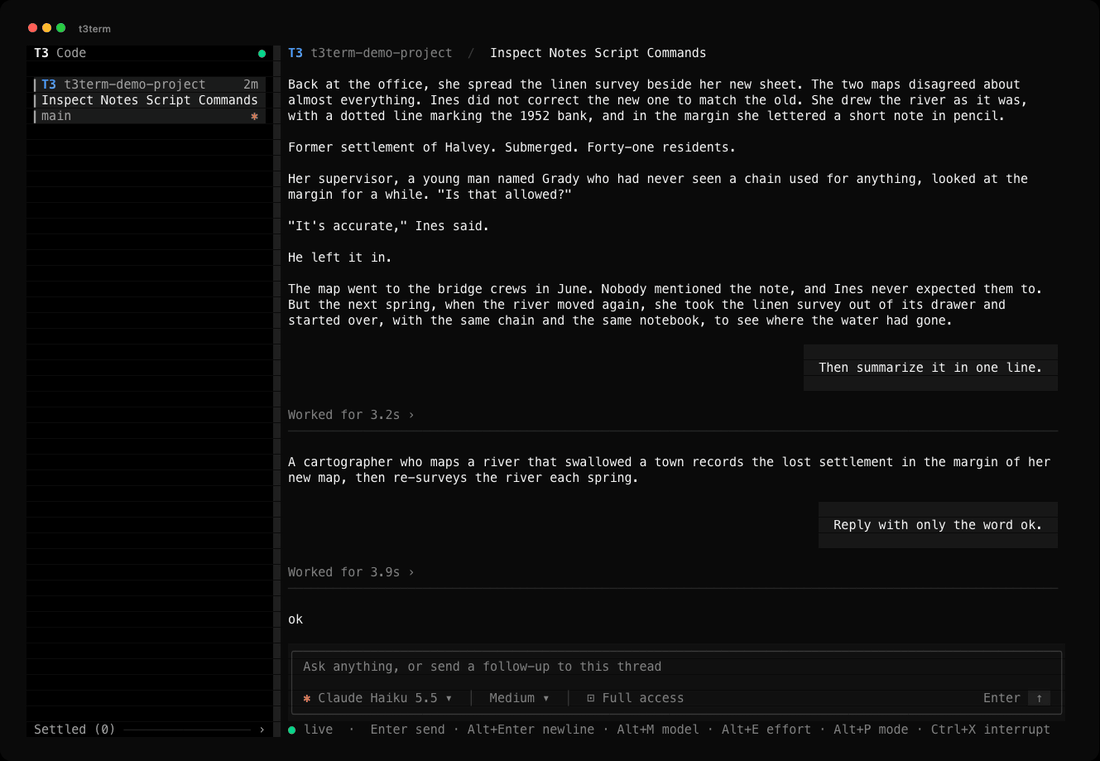The height and width of the screenshot is (761, 1100).
Task: Click the green live status indicator dot
Action: tap(292, 730)
